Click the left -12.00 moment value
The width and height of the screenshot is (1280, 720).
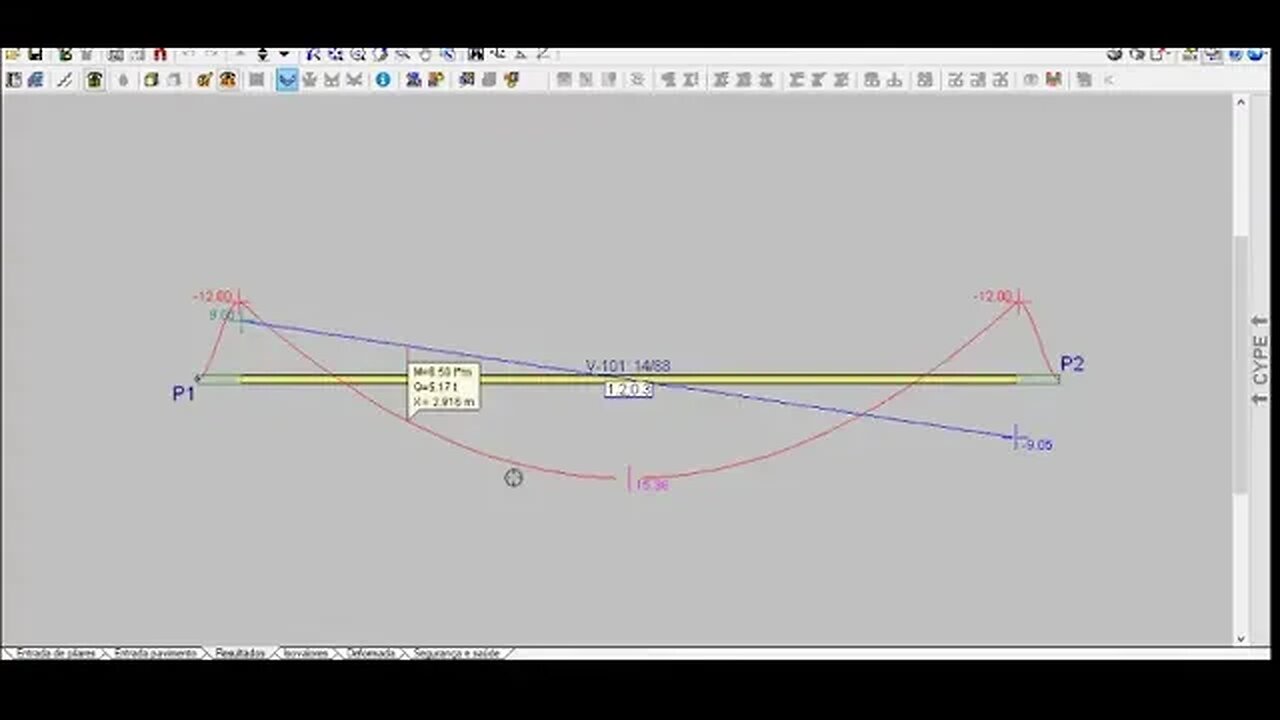tap(212, 297)
